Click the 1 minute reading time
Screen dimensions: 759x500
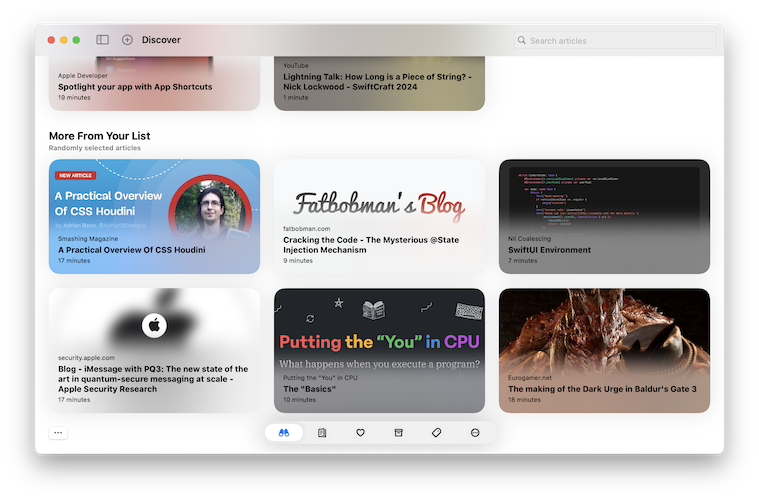(296, 97)
